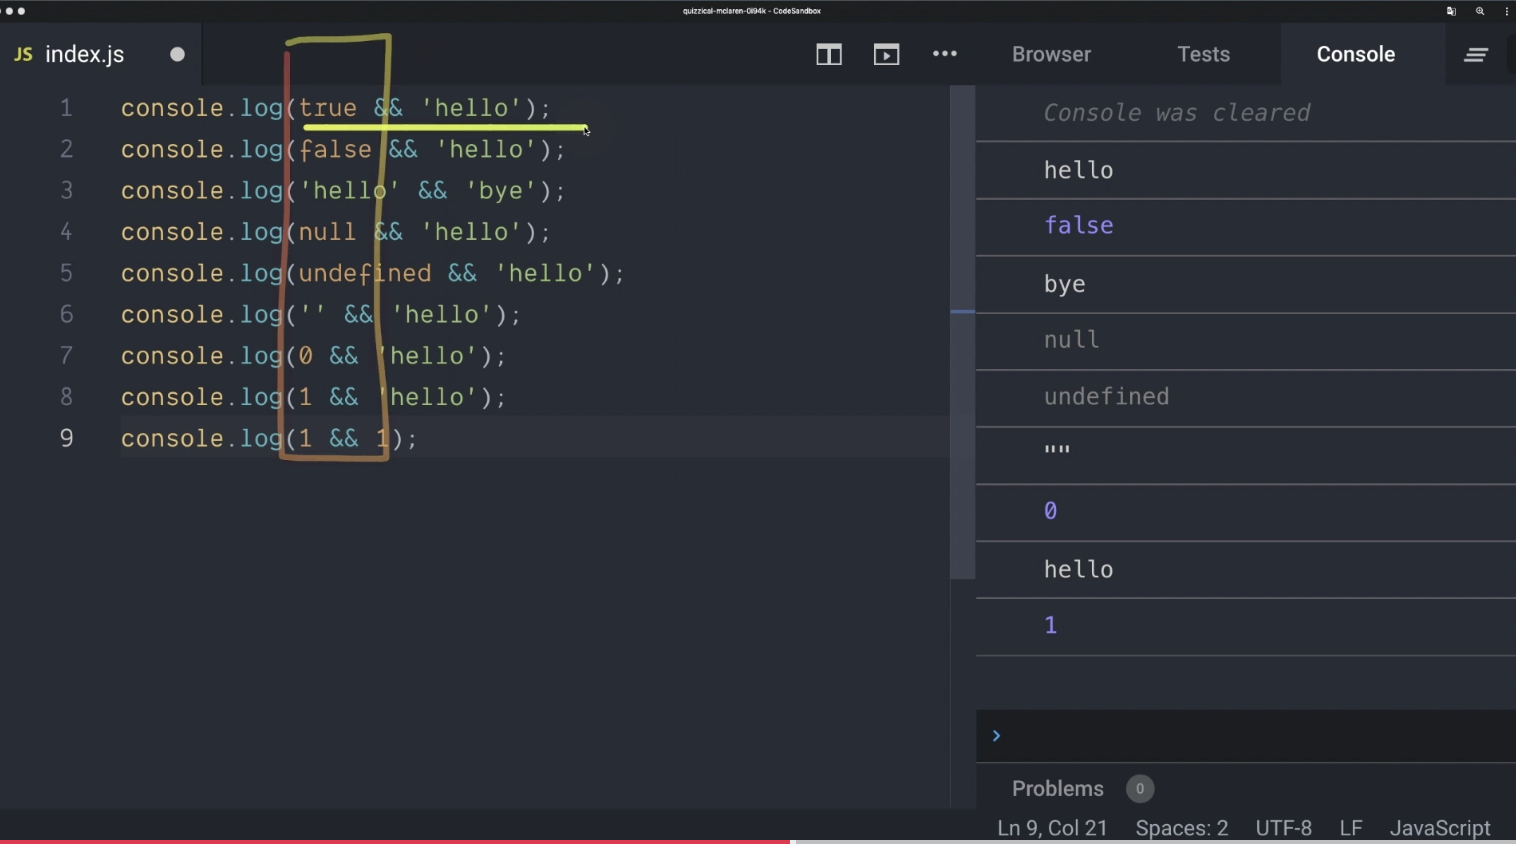1516x844 pixels.
Task: Click '1' console output row
Action: click(x=1246, y=626)
